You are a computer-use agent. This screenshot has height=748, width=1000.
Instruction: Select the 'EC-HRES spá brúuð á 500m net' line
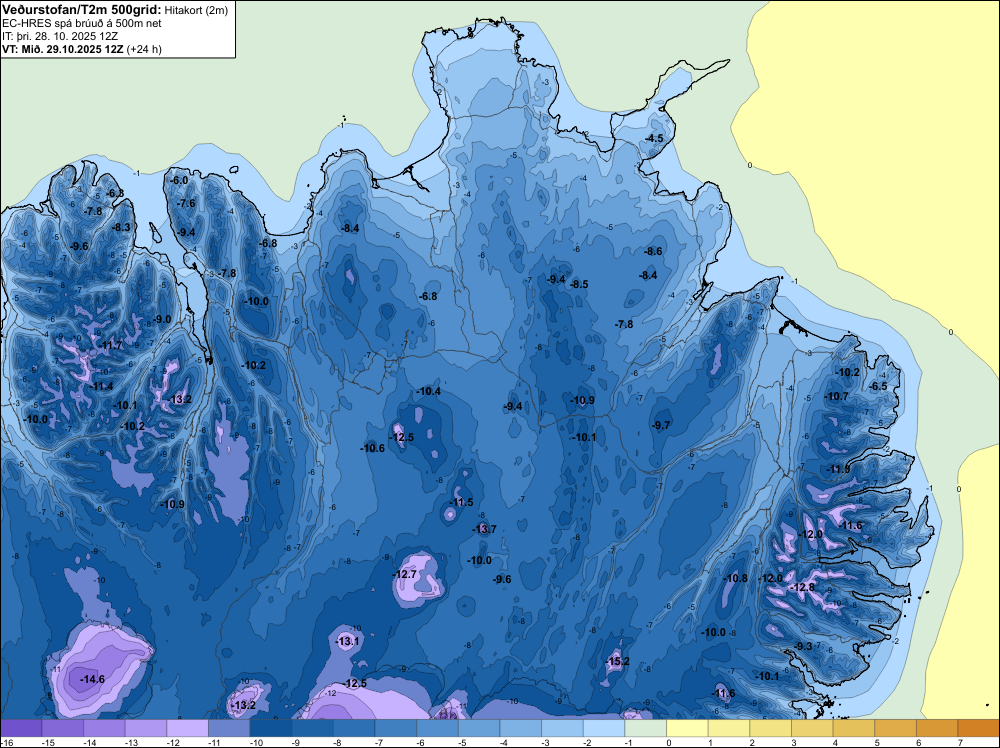click(x=82, y=23)
